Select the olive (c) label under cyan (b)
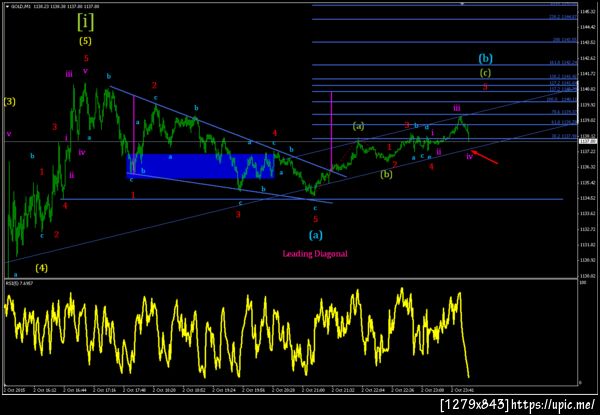 pos(485,72)
